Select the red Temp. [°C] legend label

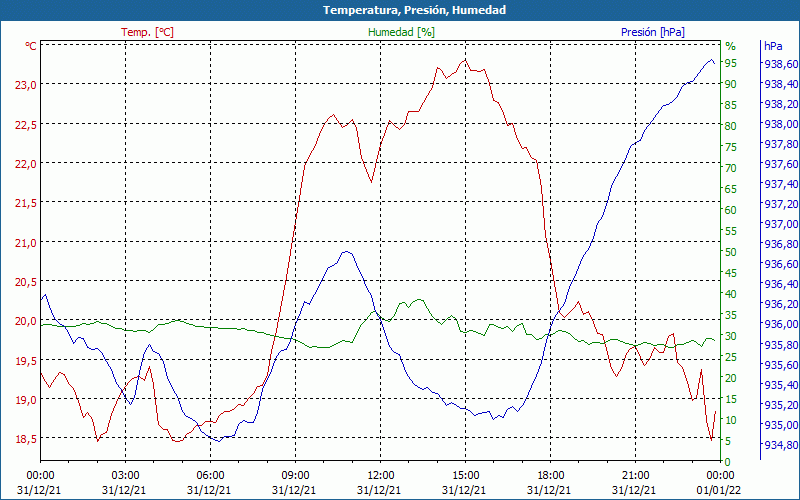coord(147,32)
